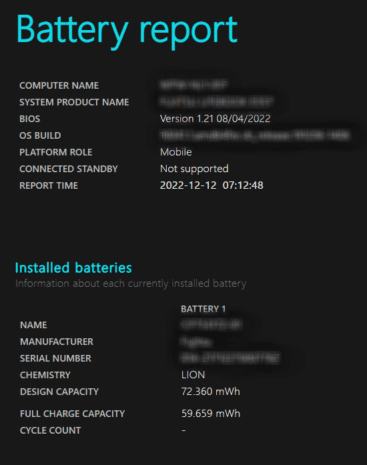Click the CYCLE COUNT label
367x465 pixels.
[50, 431]
